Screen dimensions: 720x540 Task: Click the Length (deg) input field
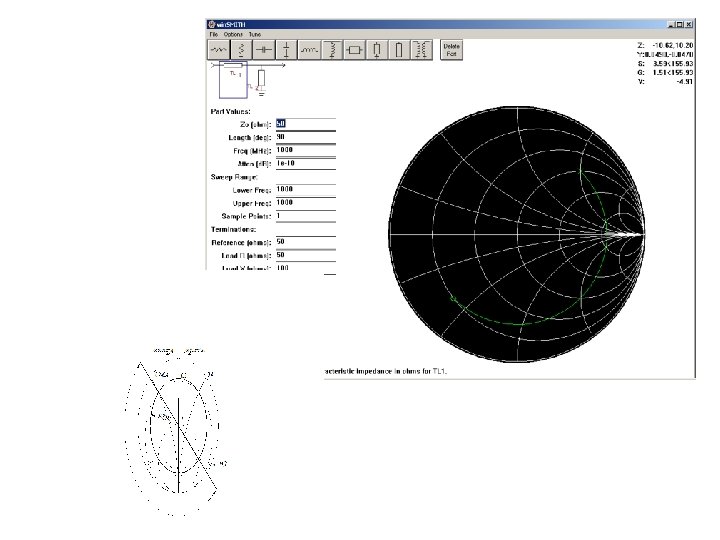(306, 137)
